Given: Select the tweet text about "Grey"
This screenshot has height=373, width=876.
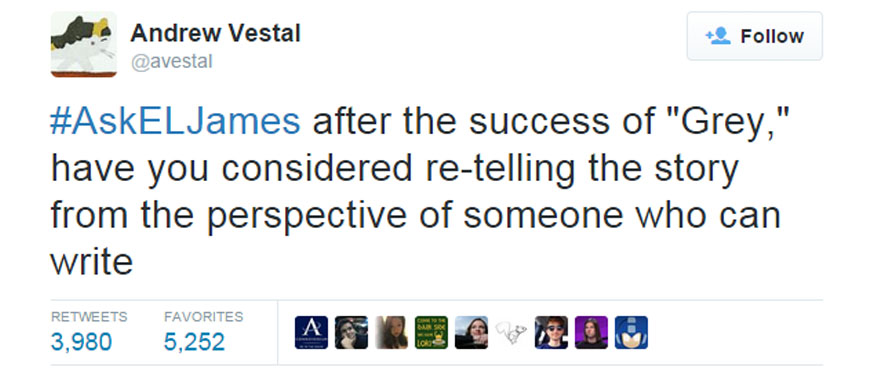Looking at the screenshot, I should pyautogui.click(x=417, y=193).
